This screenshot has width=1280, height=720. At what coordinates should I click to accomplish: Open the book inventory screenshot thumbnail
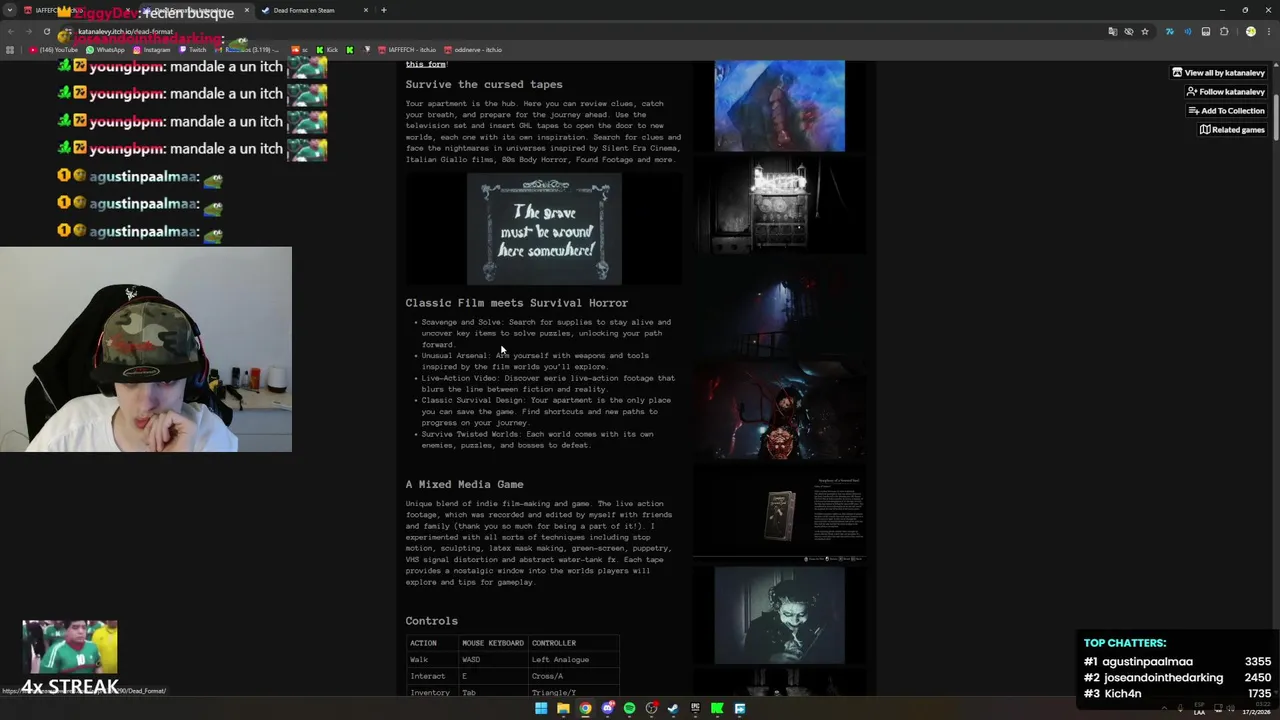(x=779, y=515)
